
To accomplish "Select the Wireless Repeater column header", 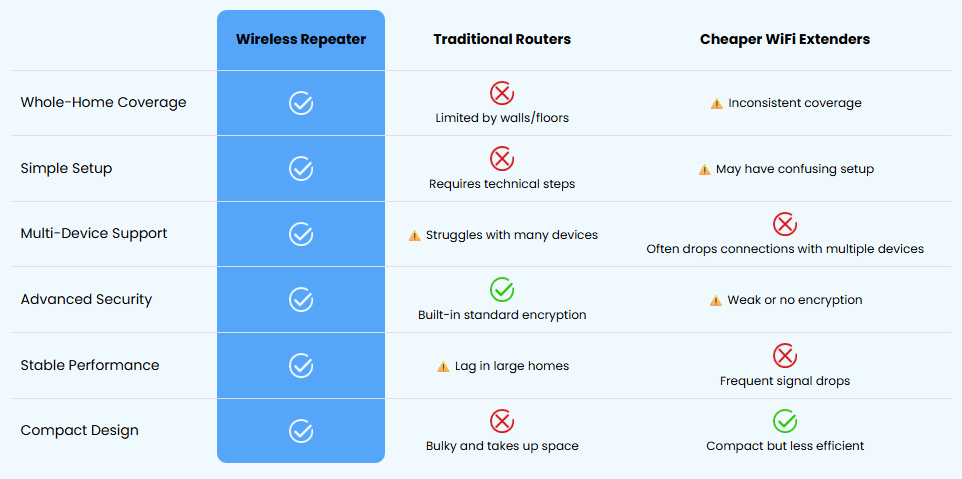I will tap(301, 39).
